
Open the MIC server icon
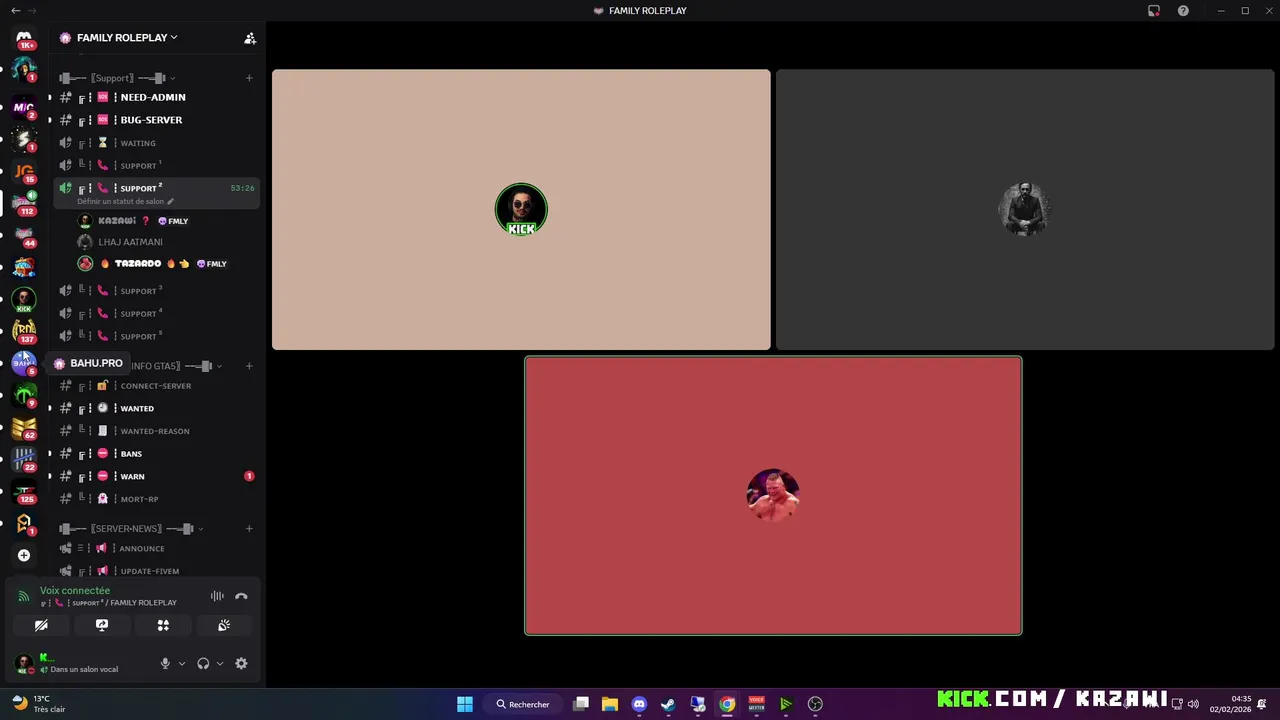24,107
